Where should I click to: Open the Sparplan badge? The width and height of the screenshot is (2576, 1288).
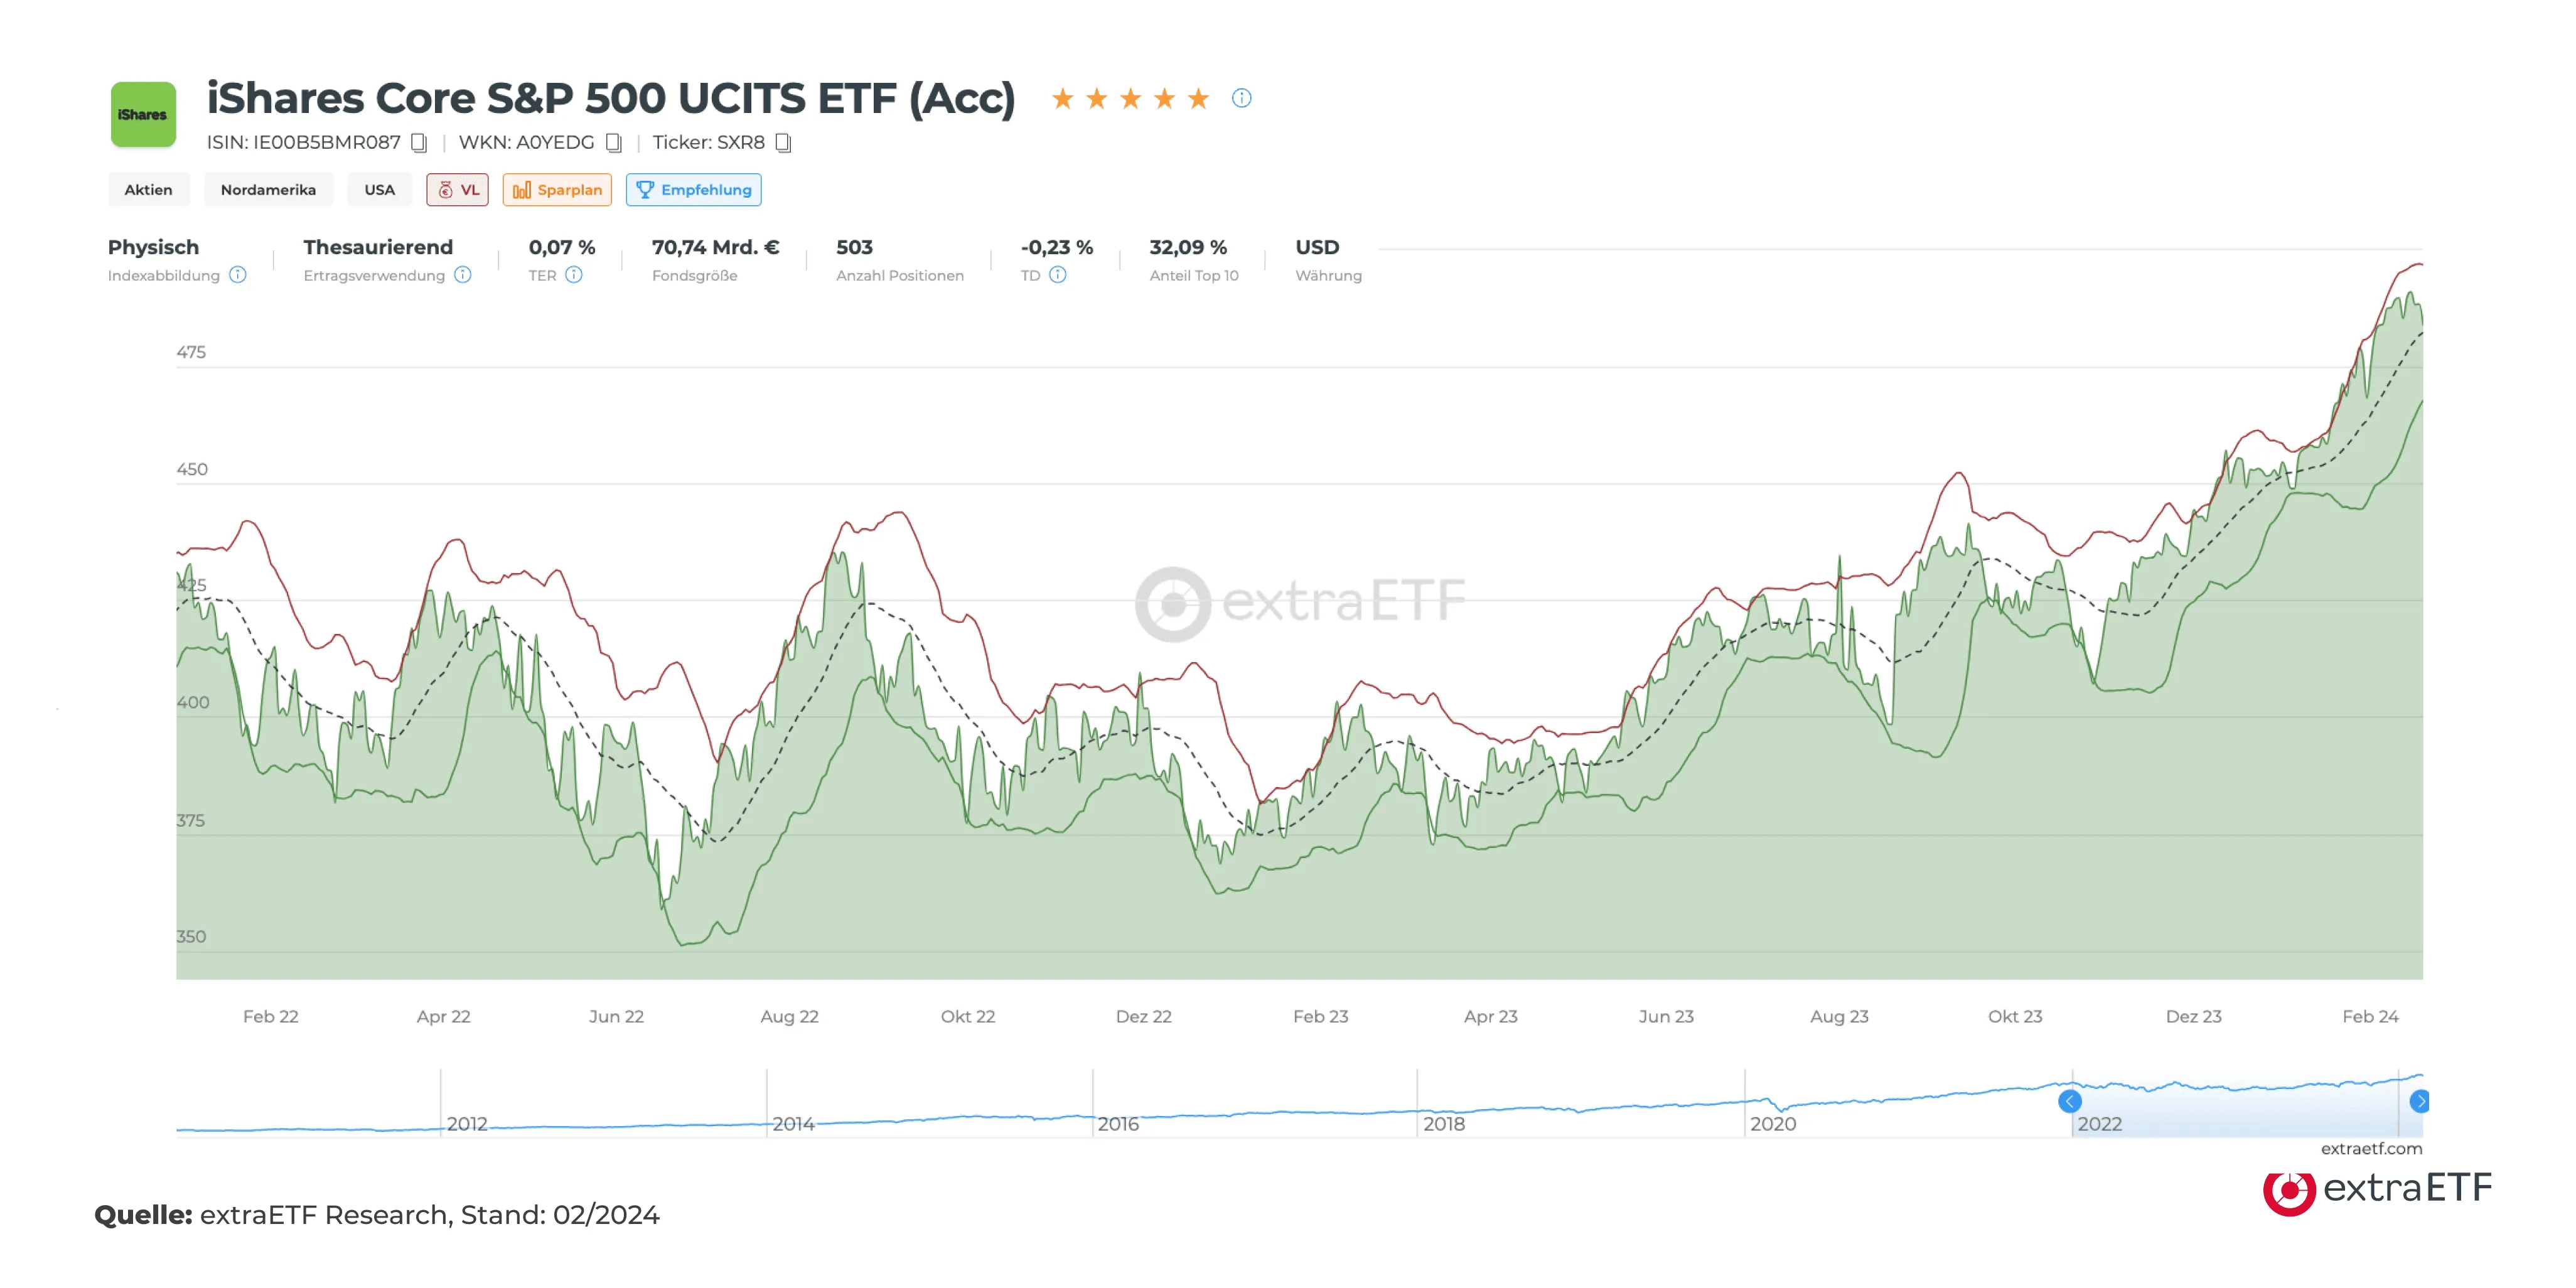557,190
